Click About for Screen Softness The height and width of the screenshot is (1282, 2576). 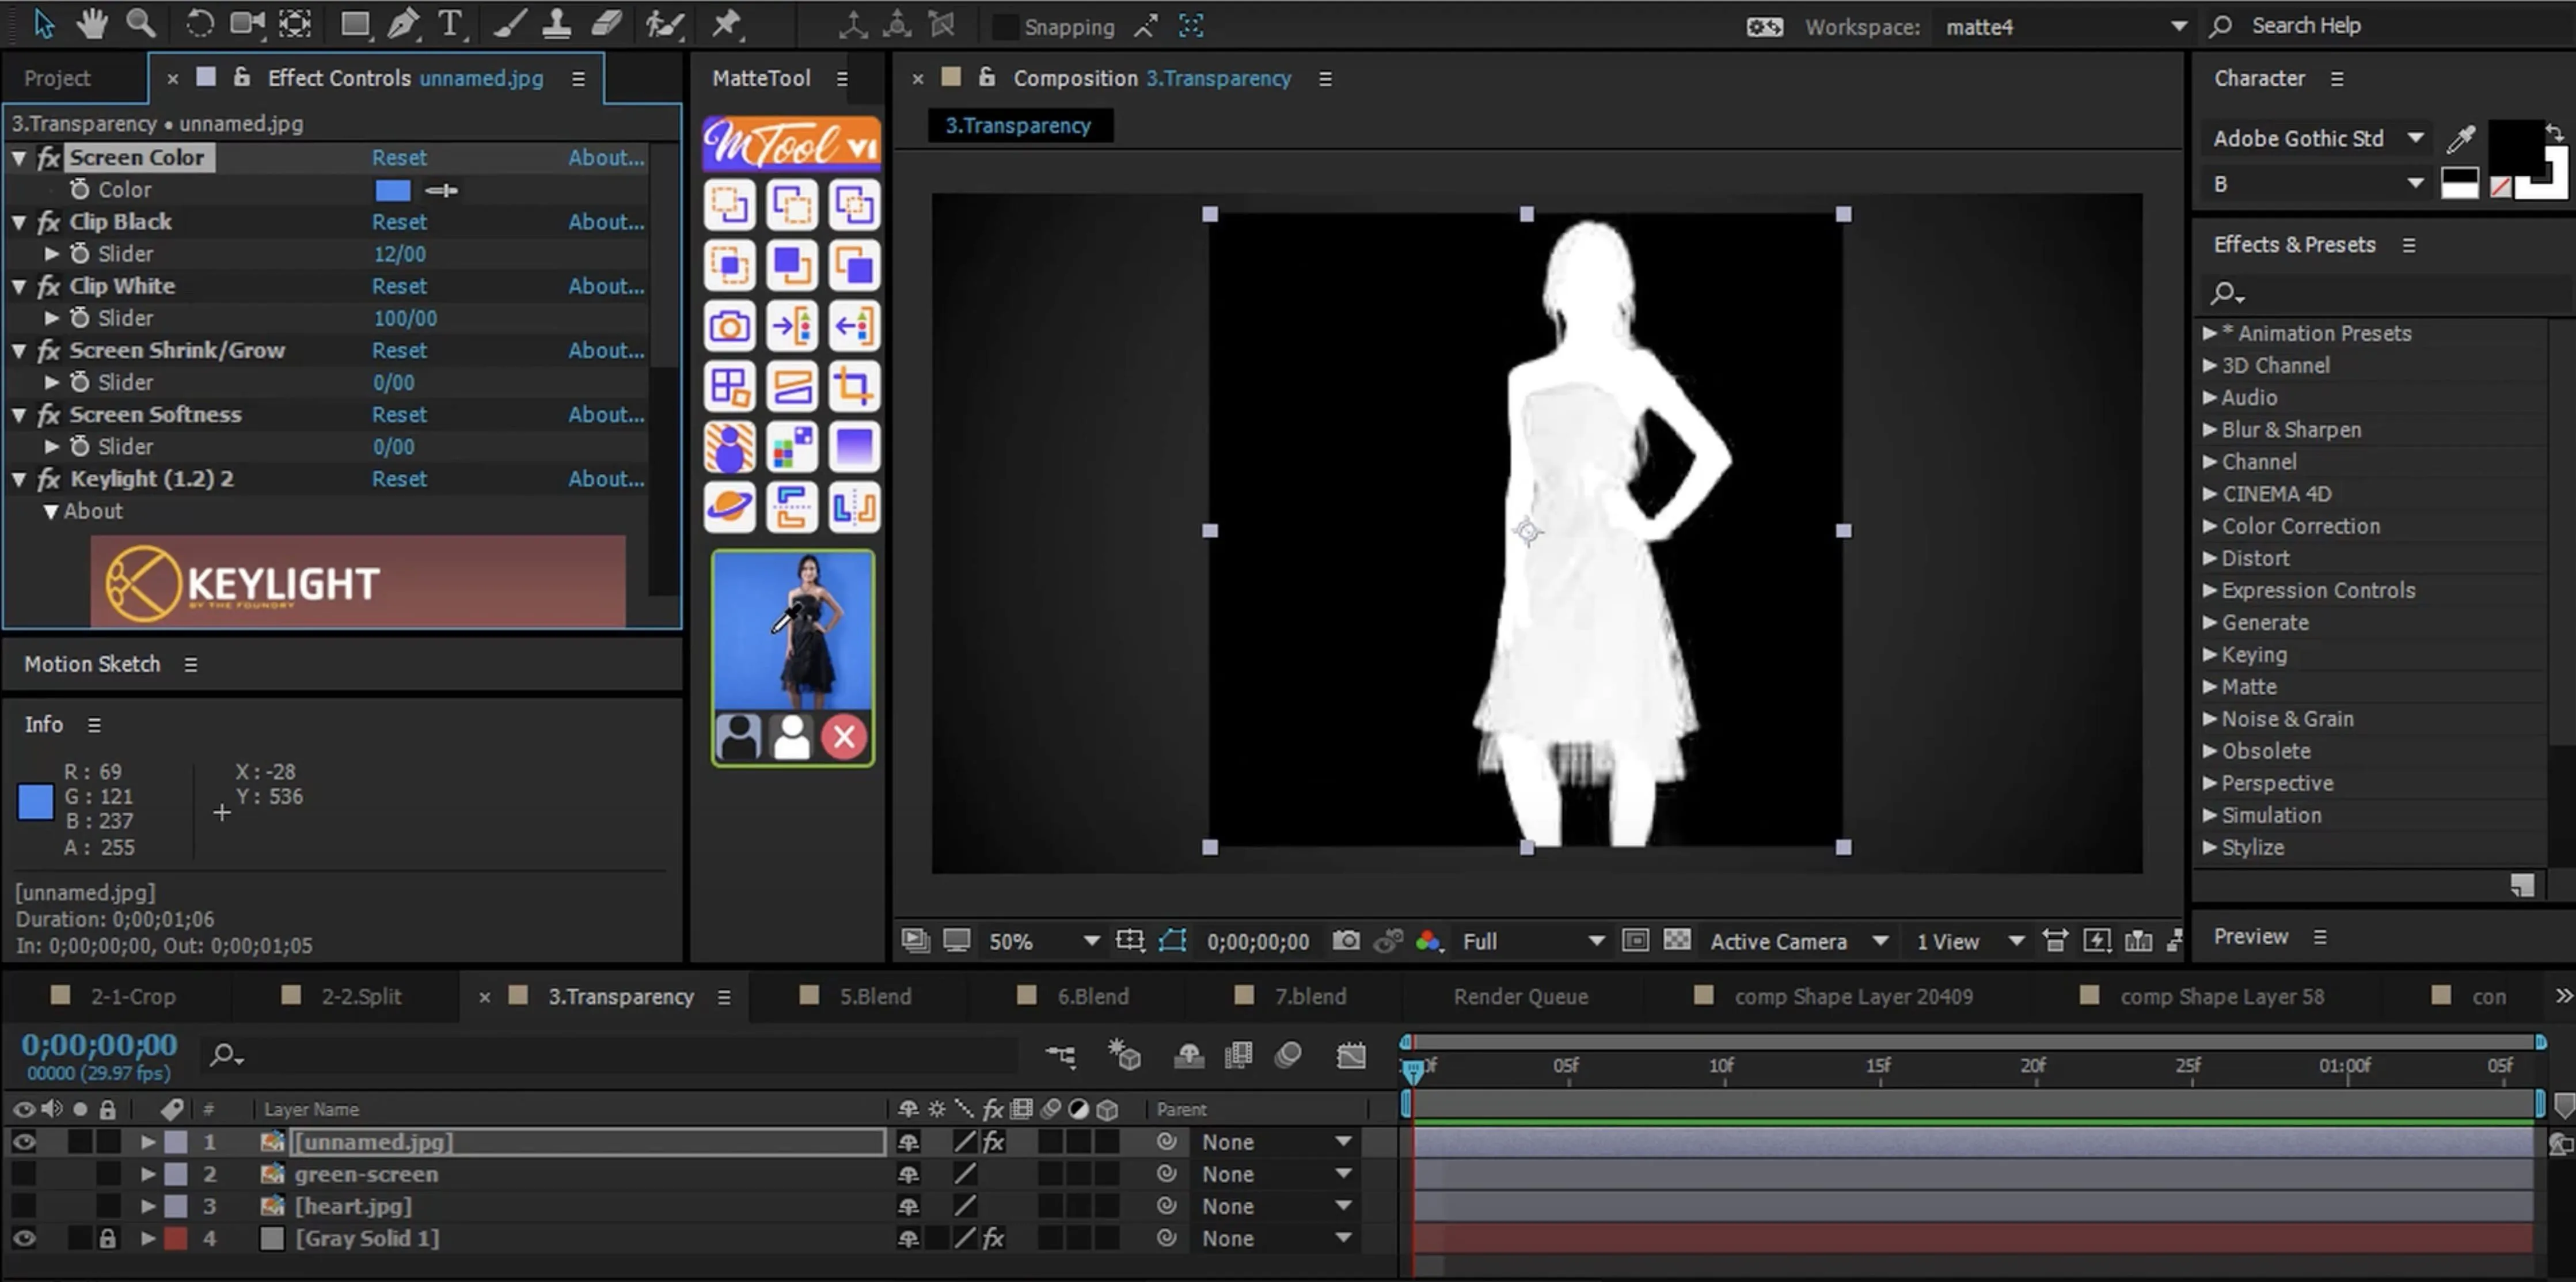tap(606, 414)
